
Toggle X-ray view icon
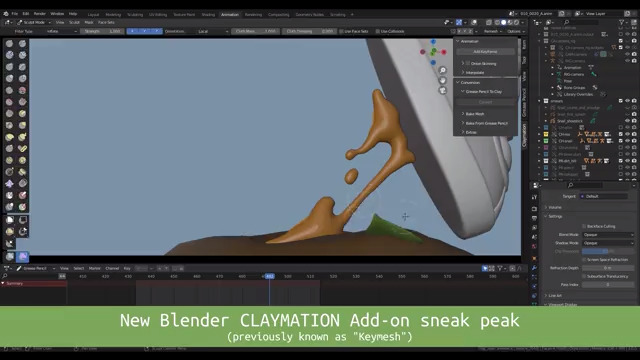coord(489,22)
